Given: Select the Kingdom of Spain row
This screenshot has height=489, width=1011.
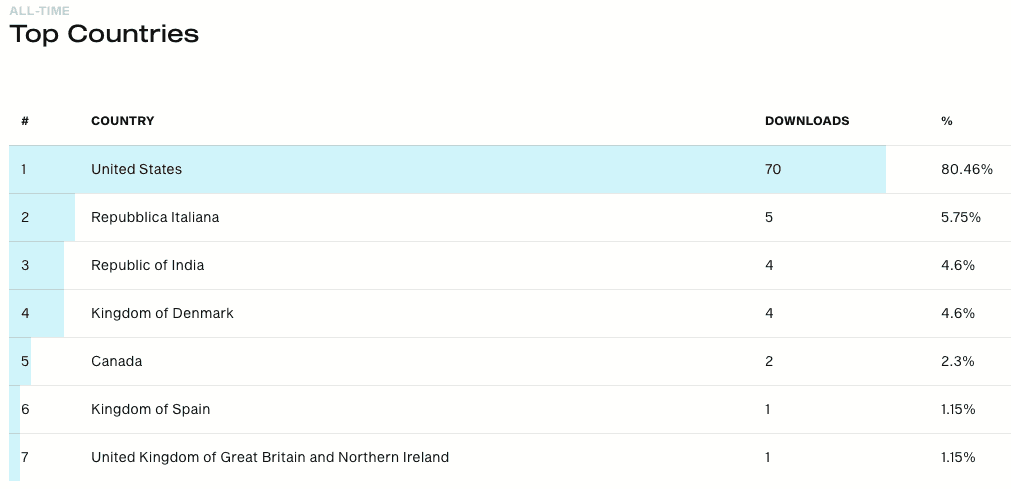Looking at the screenshot, I should pyautogui.click(x=510, y=410).
